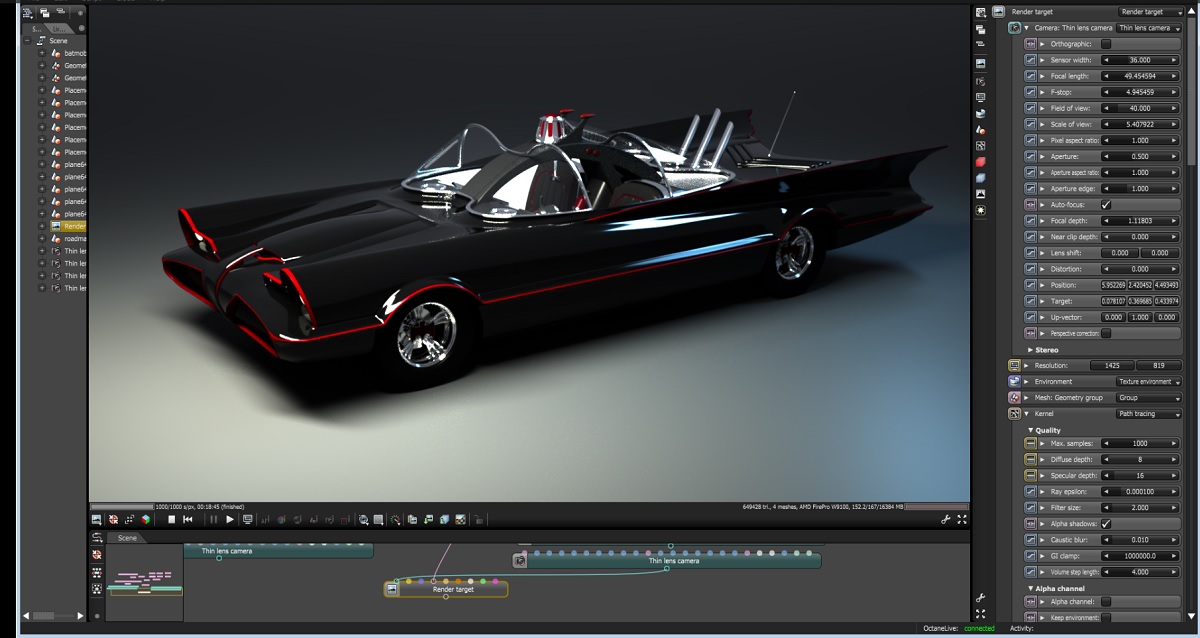Select the Scene tab in outliner
Viewport: 1200px width, 638px height.
(38, 28)
